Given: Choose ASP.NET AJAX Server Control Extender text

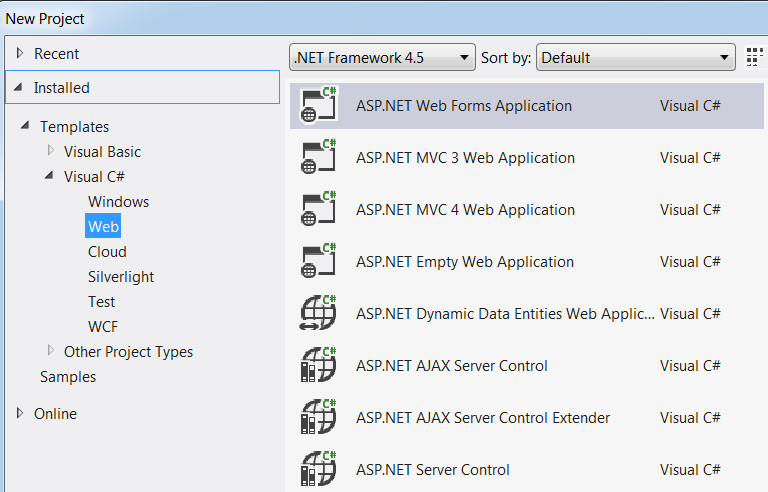Looking at the screenshot, I should tap(483, 417).
